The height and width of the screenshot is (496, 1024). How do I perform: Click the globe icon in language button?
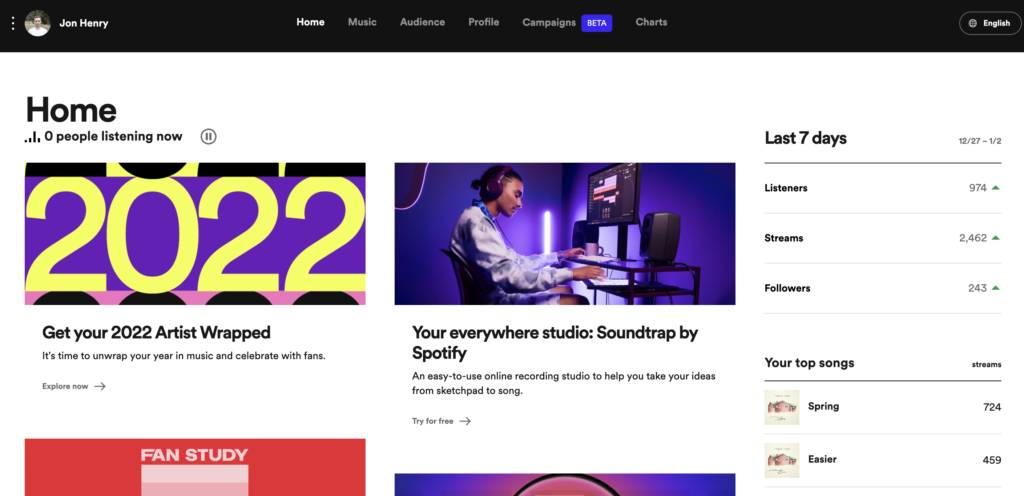pos(973,23)
